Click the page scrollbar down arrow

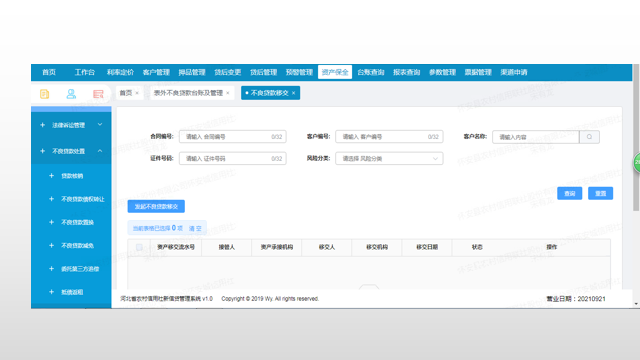click(636, 304)
